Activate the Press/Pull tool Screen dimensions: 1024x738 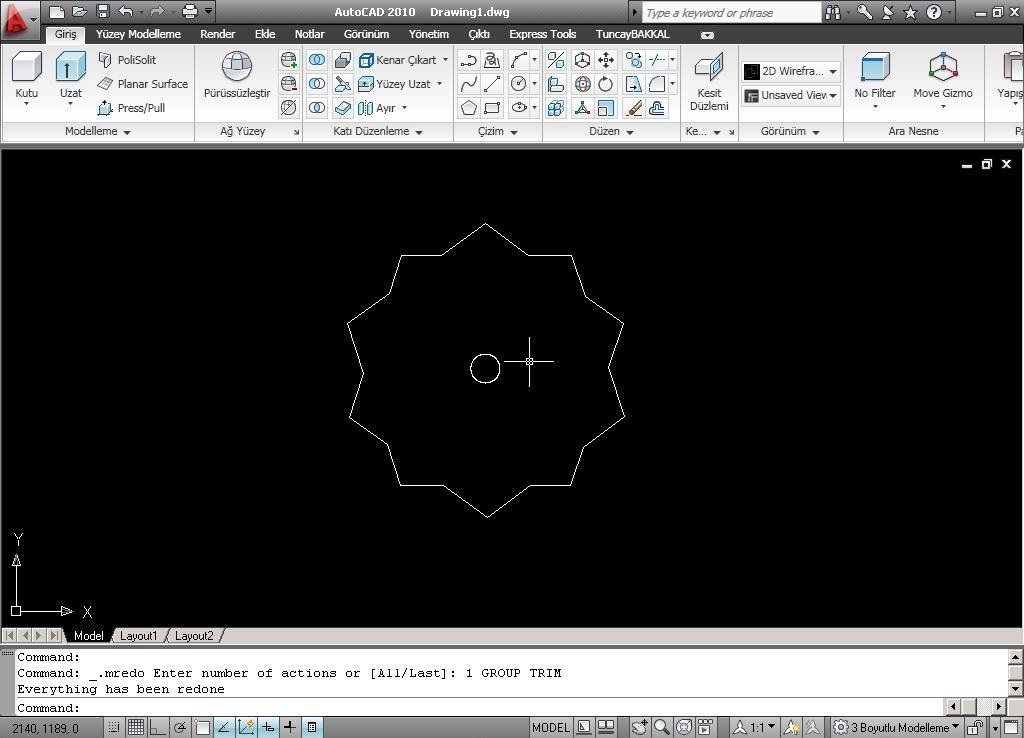(131, 108)
